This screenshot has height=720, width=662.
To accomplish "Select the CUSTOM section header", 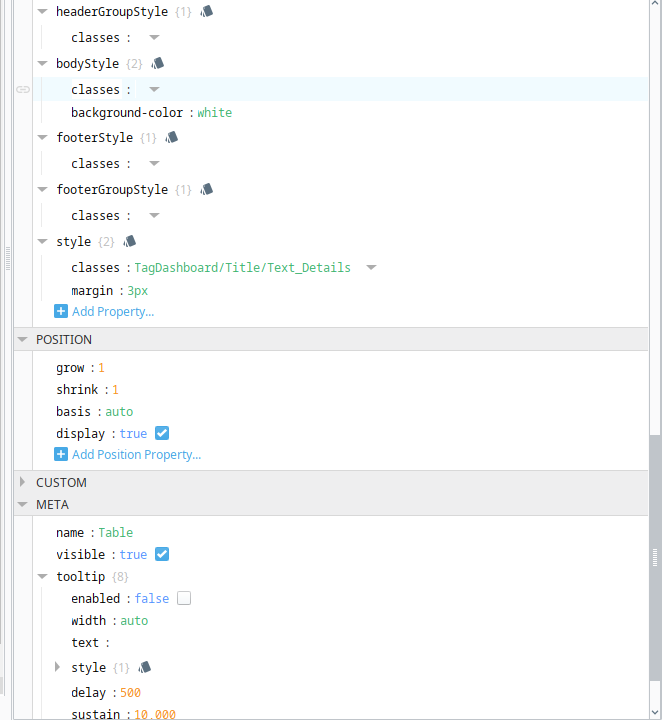I will (x=331, y=482).
